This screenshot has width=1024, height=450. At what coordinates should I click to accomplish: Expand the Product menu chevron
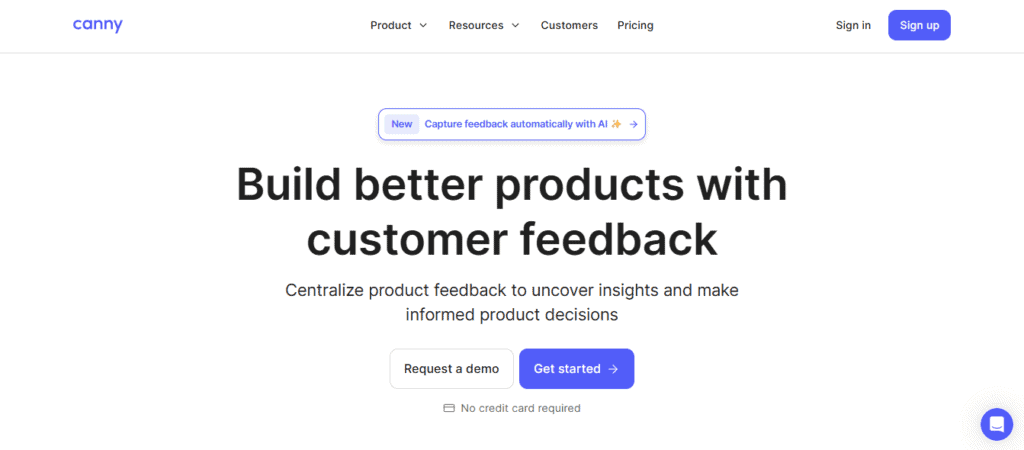423,25
